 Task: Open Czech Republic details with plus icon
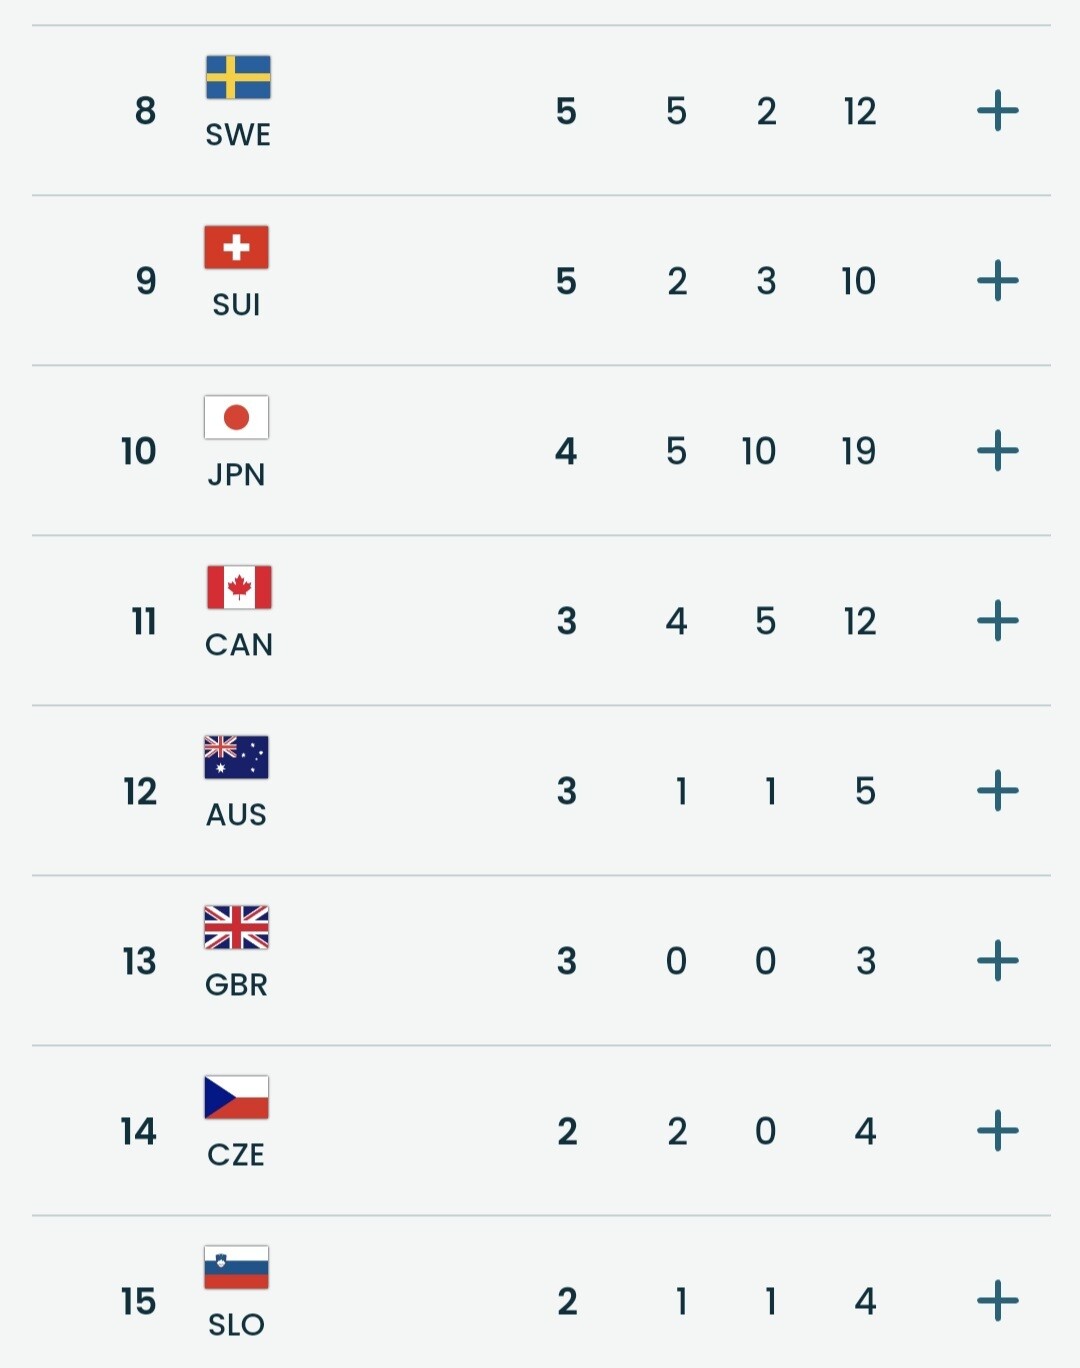(997, 1130)
